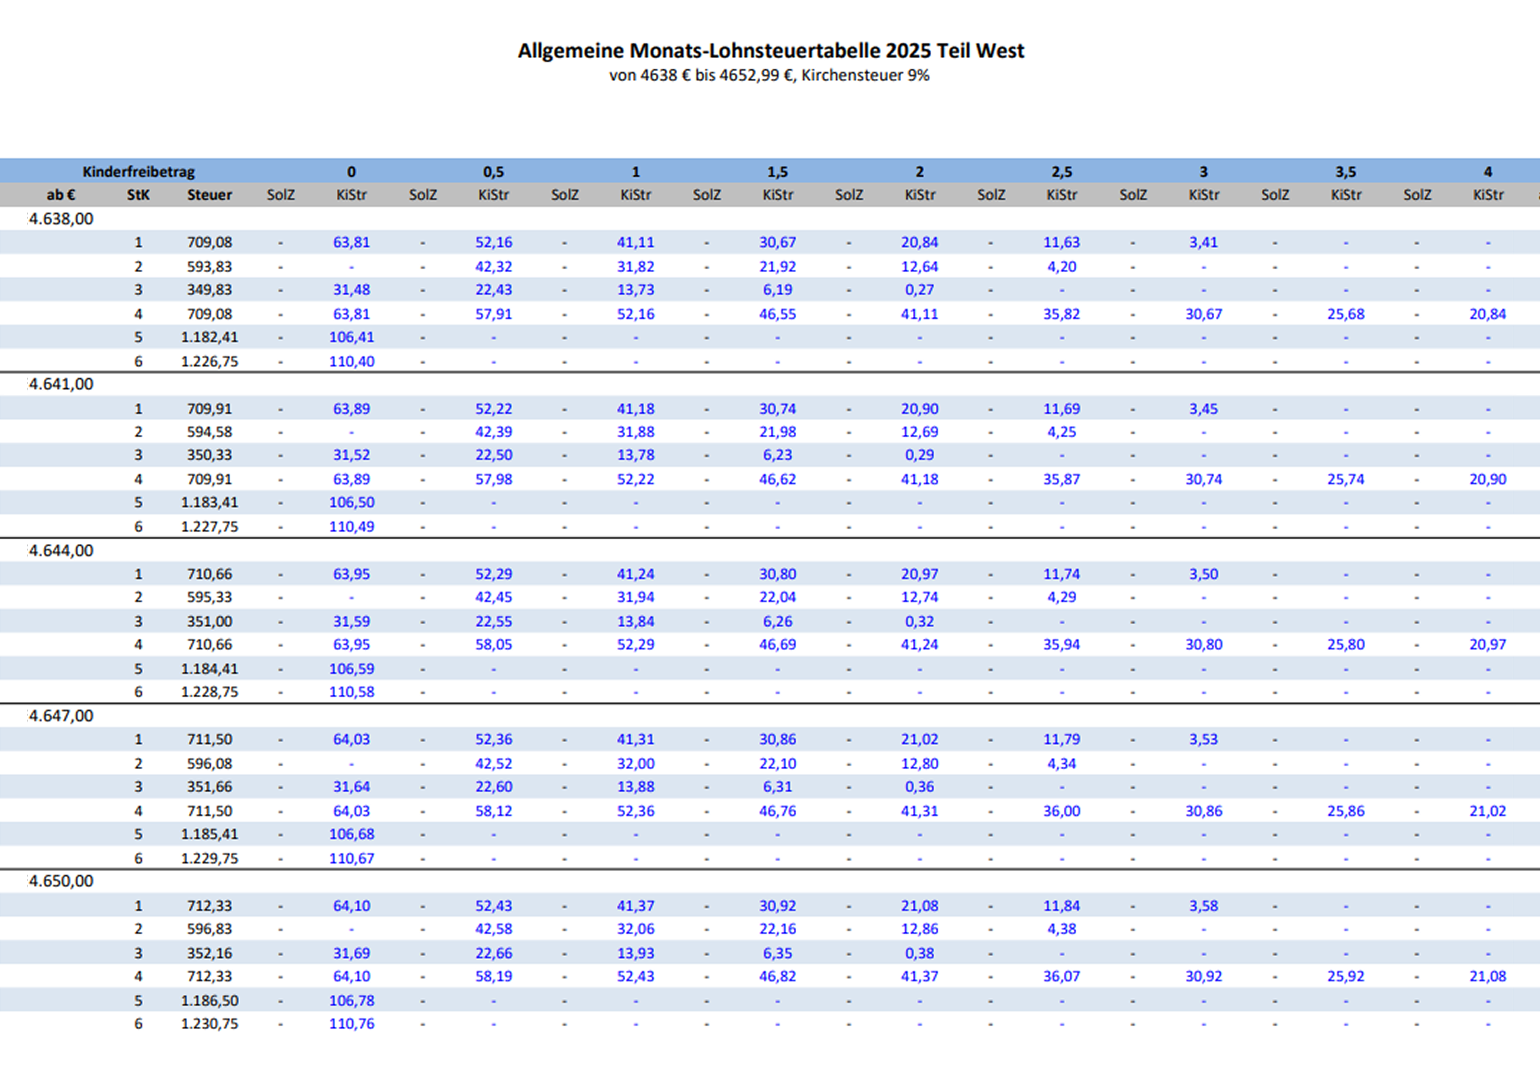Select the KiStr value '106,41'
The height and width of the screenshot is (1092, 1540).
click(351, 337)
